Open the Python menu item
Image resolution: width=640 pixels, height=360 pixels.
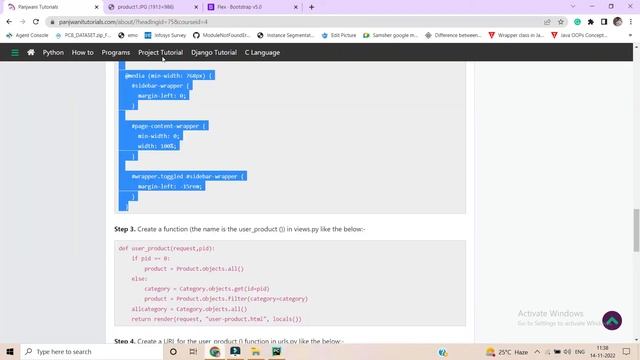point(53,53)
